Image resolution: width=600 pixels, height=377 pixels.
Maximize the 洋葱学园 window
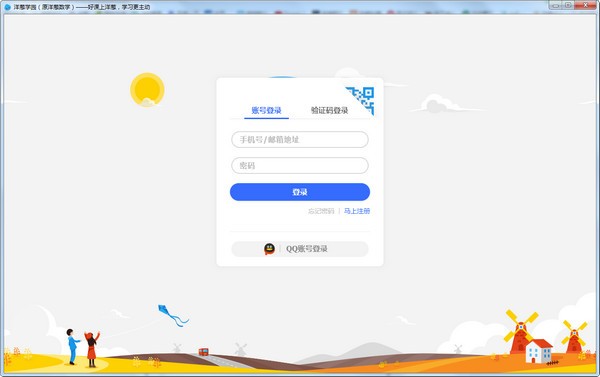569,5
